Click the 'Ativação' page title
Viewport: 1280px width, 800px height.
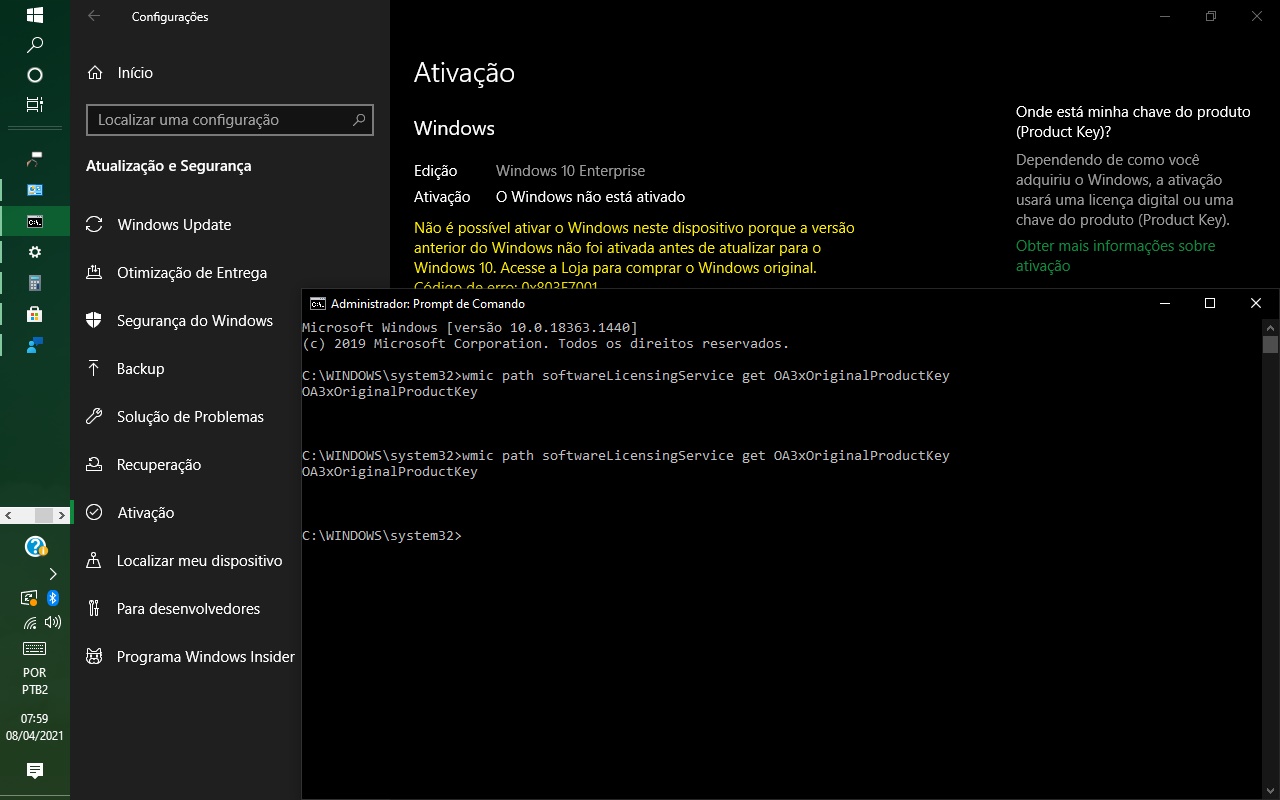tap(464, 73)
